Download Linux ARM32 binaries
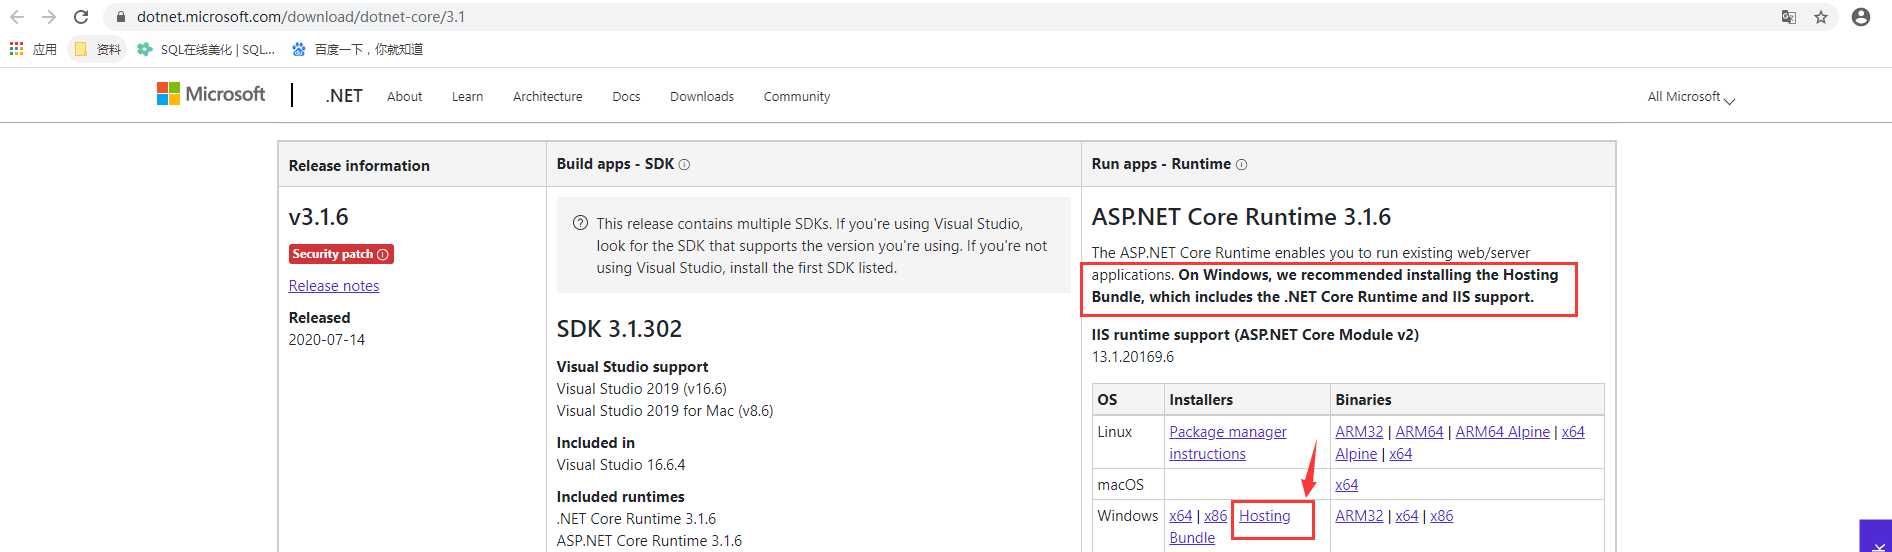 pos(1359,432)
